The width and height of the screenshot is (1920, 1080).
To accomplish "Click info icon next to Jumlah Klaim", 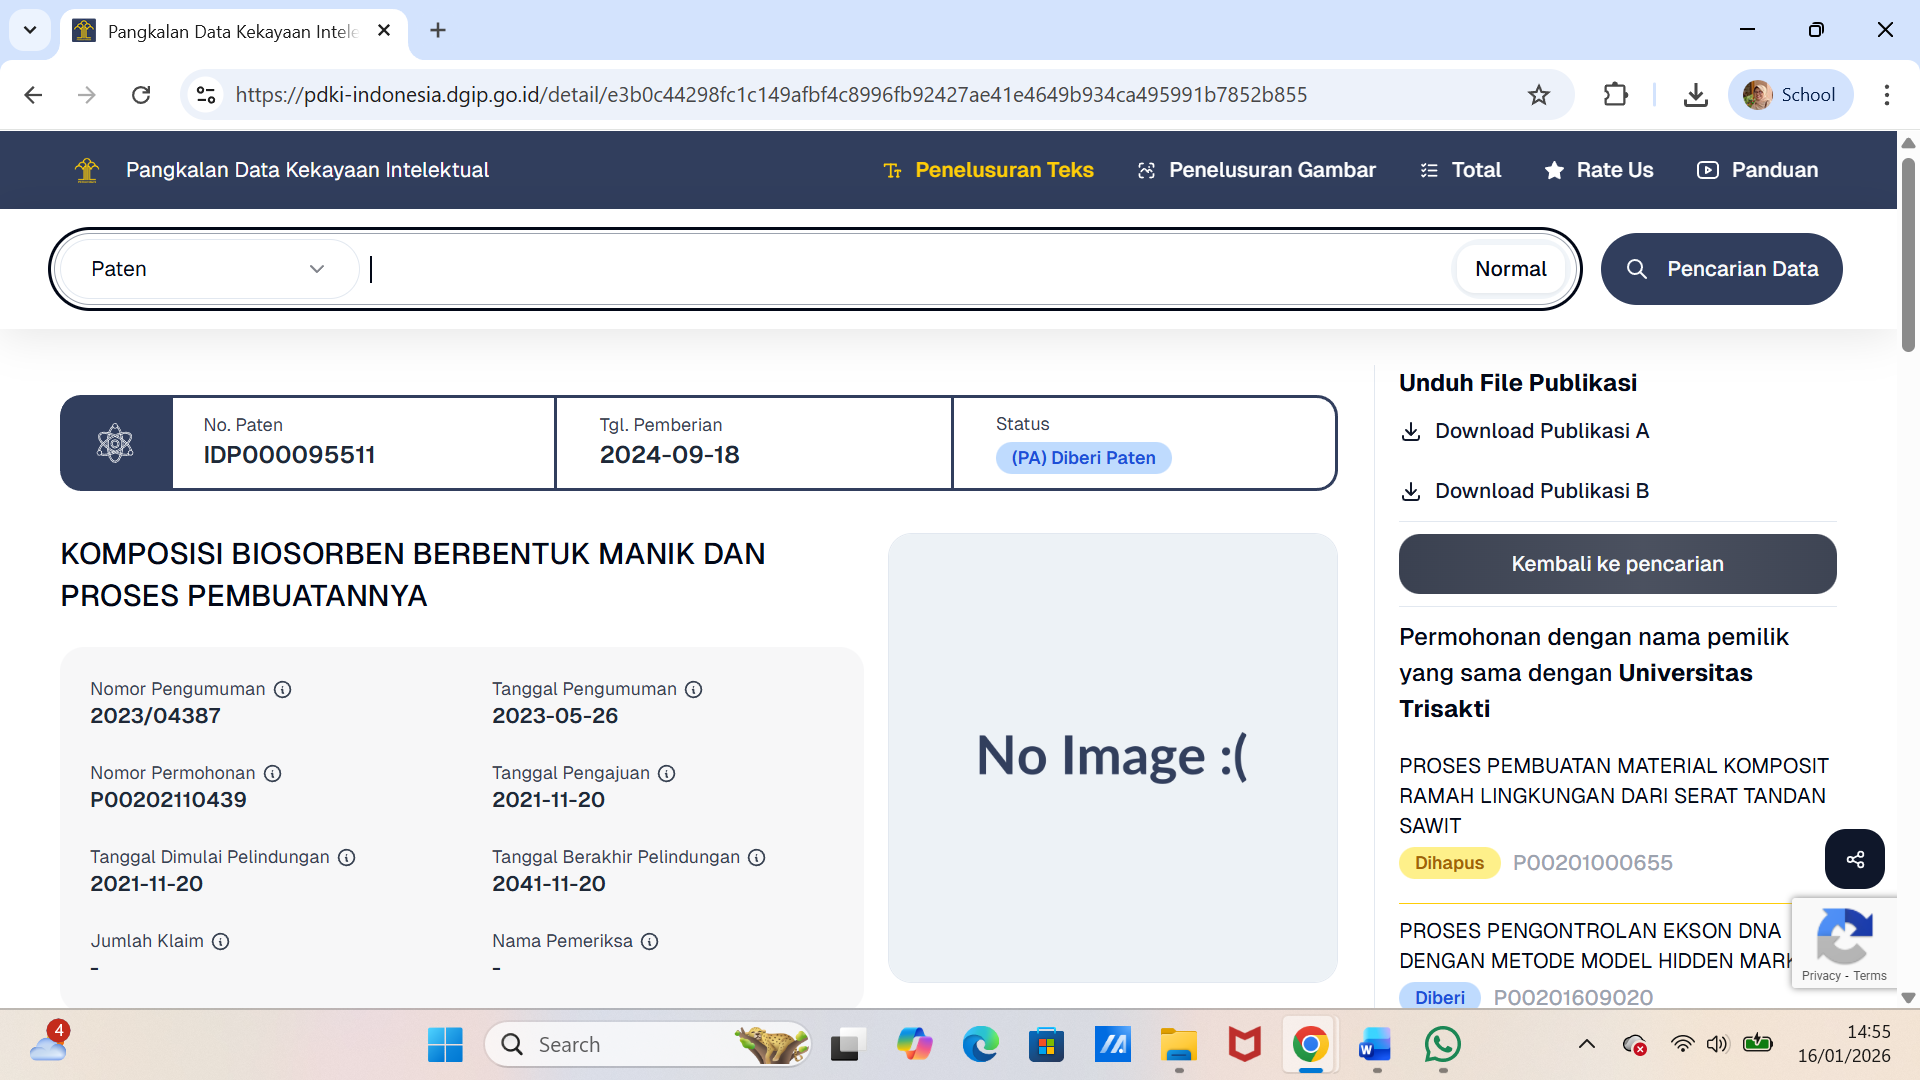I will click(221, 941).
